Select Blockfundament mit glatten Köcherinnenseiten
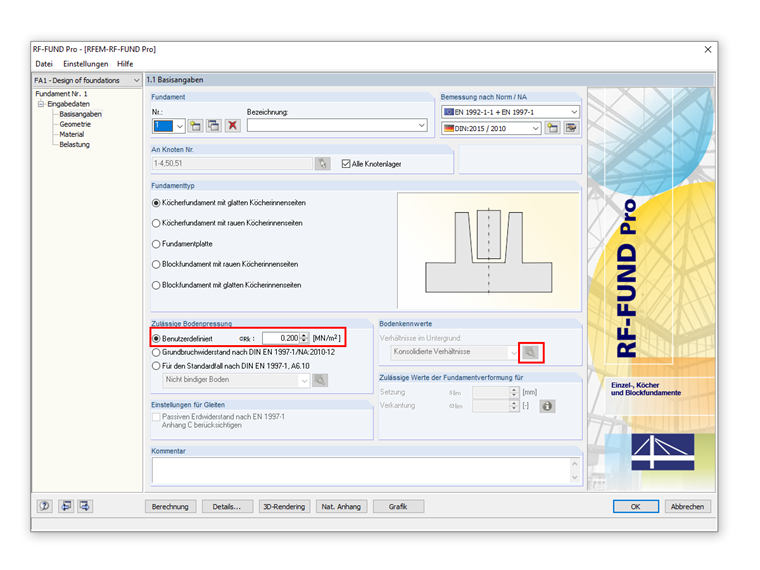This screenshot has width=760, height=570. tap(156, 285)
